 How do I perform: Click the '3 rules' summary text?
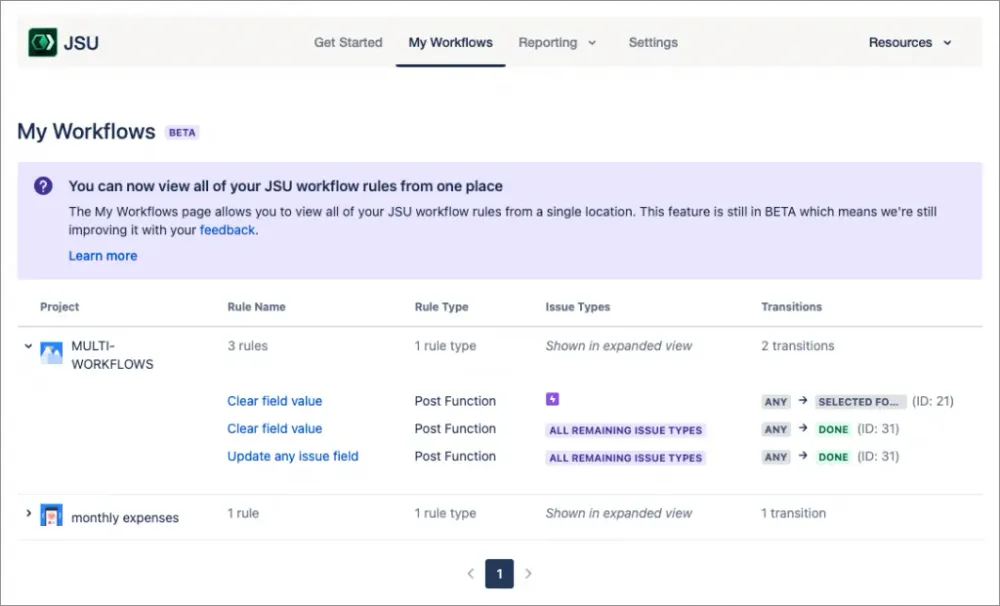click(247, 346)
